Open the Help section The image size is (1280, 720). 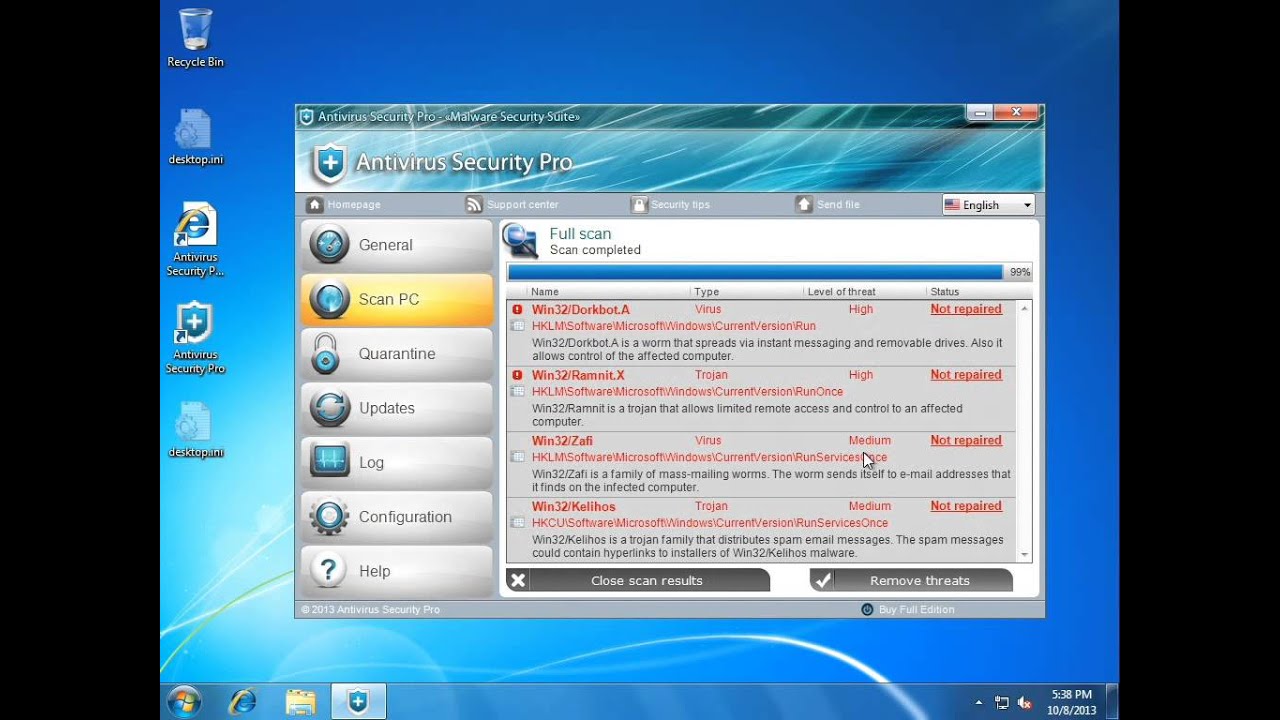click(x=396, y=571)
